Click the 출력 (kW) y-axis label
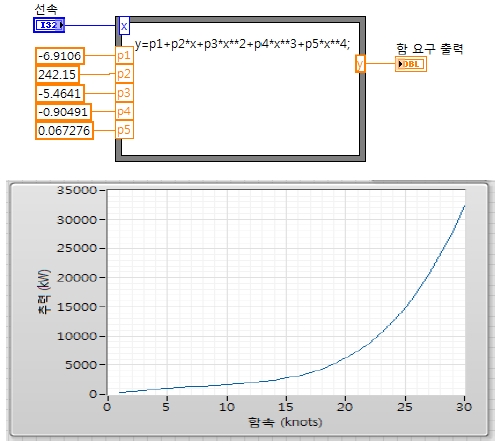The image size is (501, 444). (44, 292)
